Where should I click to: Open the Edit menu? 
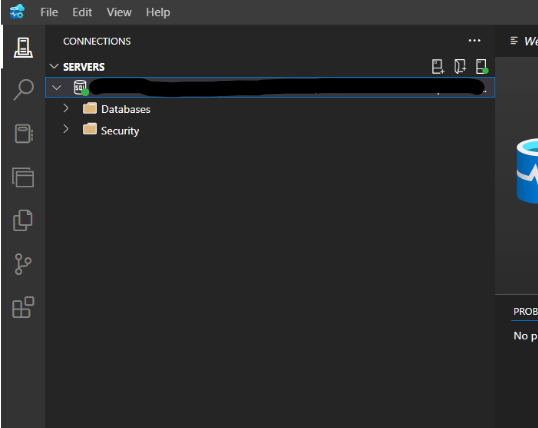pyautogui.click(x=82, y=12)
